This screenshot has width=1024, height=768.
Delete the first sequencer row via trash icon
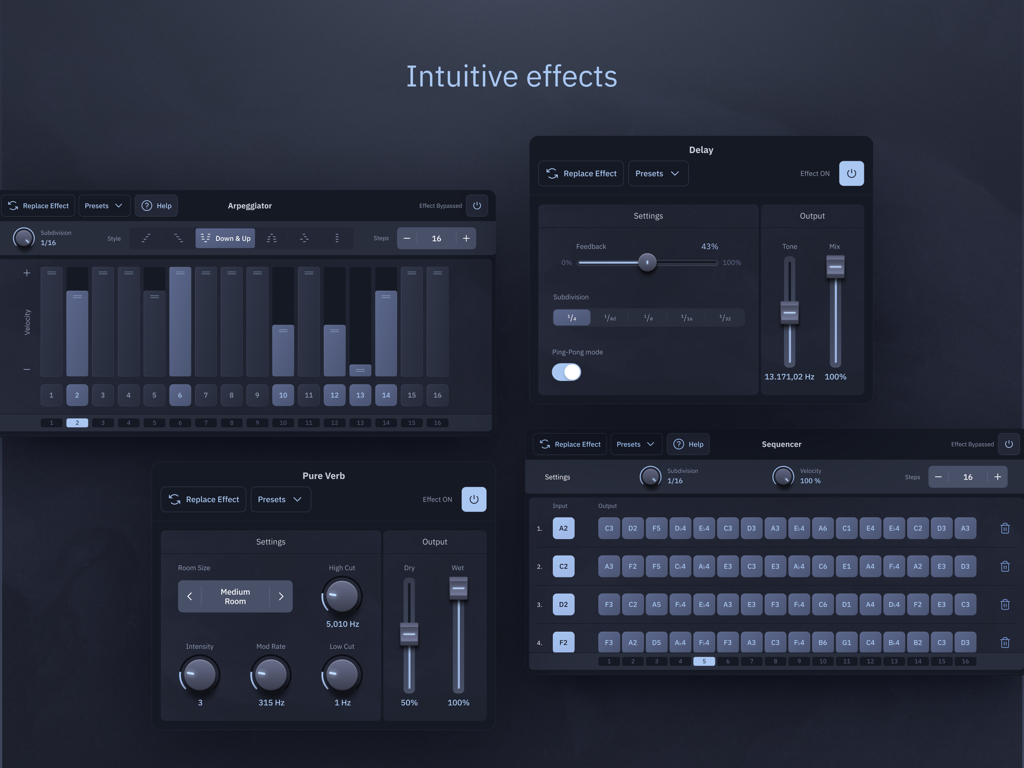point(1004,528)
